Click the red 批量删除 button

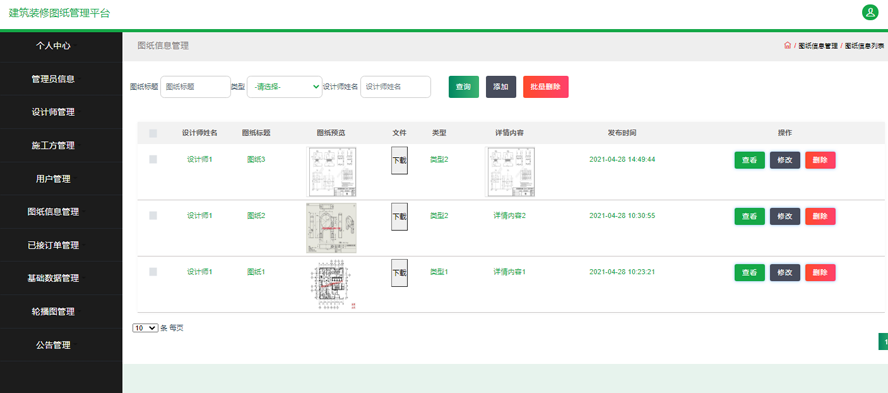(545, 87)
